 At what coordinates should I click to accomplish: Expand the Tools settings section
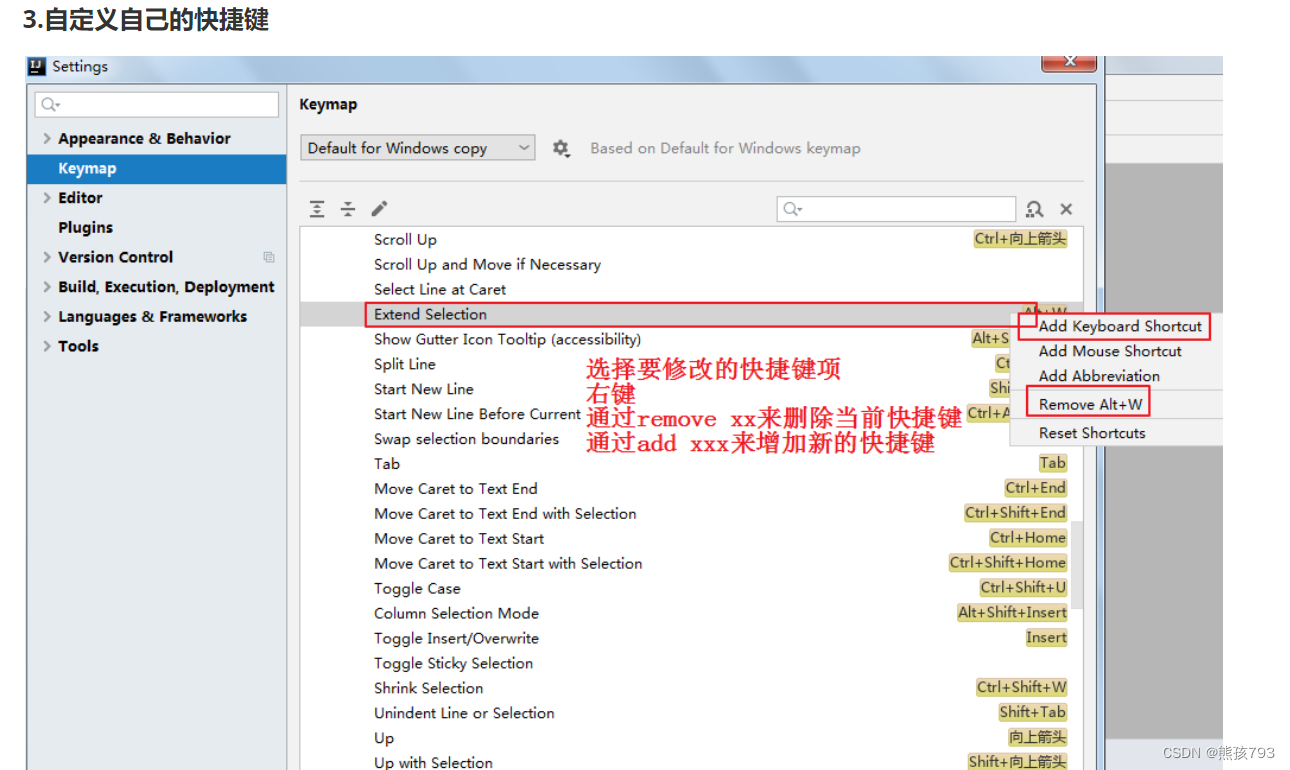pos(47,346)
